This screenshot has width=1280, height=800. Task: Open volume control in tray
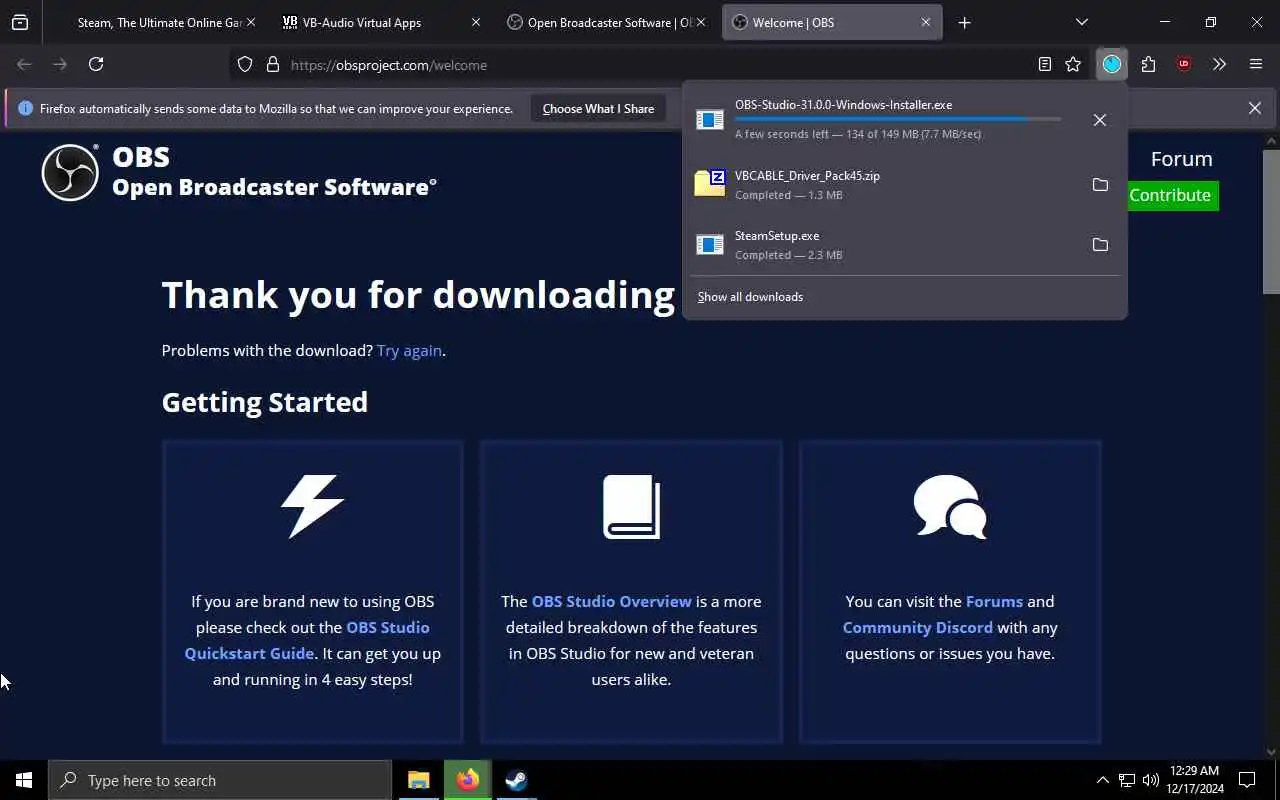pos(1150,780)
